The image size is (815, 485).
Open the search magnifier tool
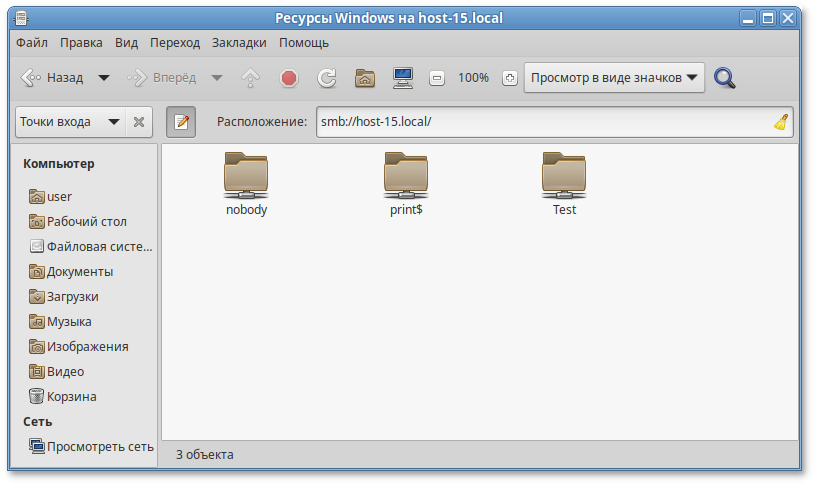(x=725, y=78)
